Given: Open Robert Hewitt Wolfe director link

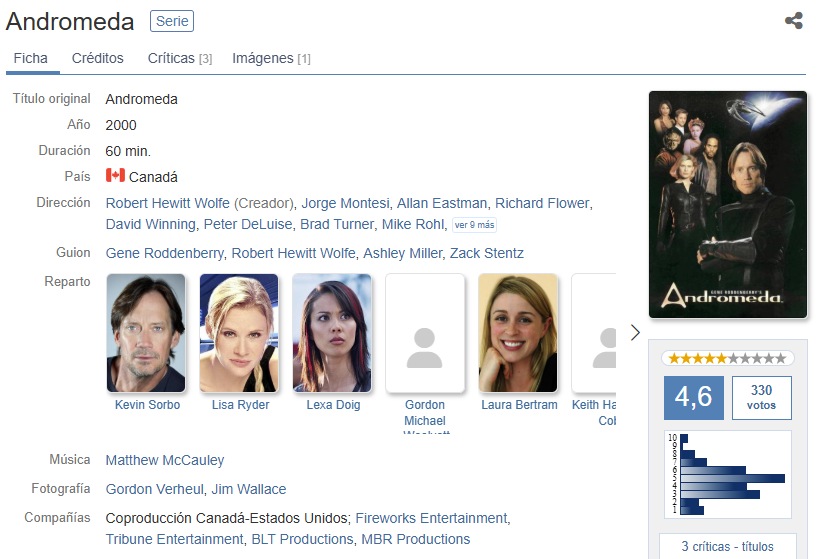Looking at the screenshot, I should tap(167, 203).
